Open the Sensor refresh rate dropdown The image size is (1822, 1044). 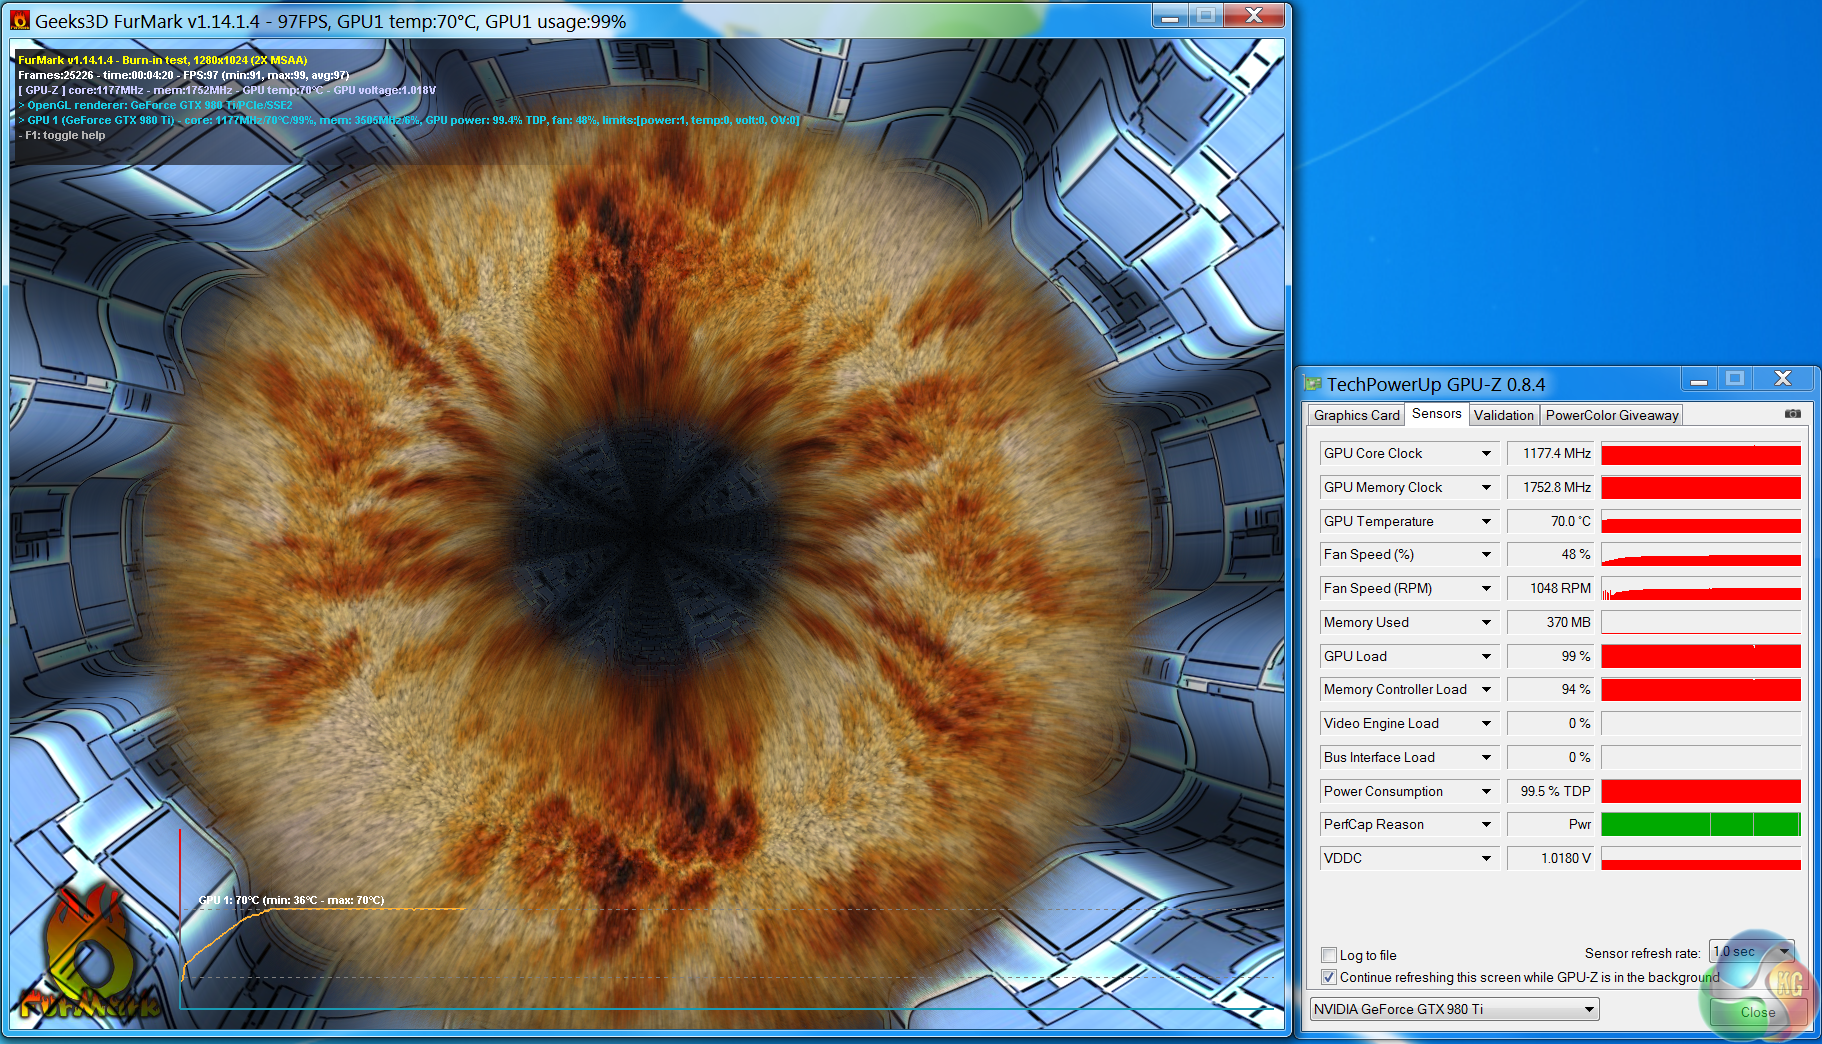coord(1752,952)
